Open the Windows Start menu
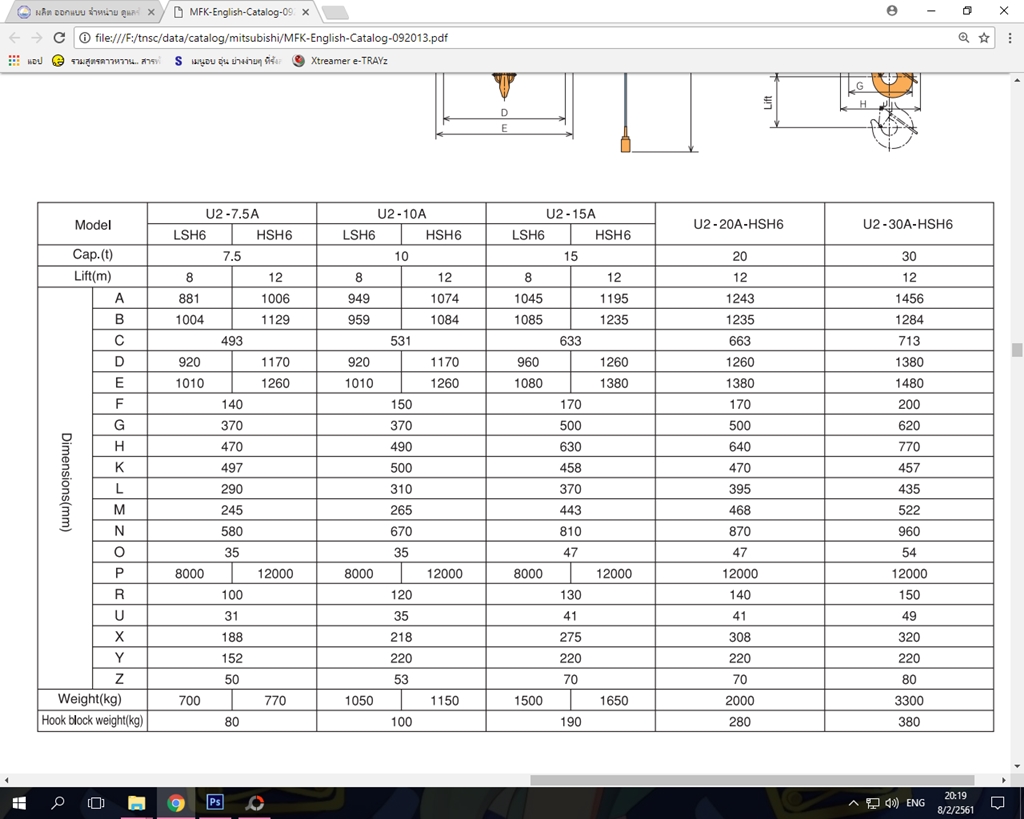The width and height of the screenshot is (1024, 819). point(18,803)
